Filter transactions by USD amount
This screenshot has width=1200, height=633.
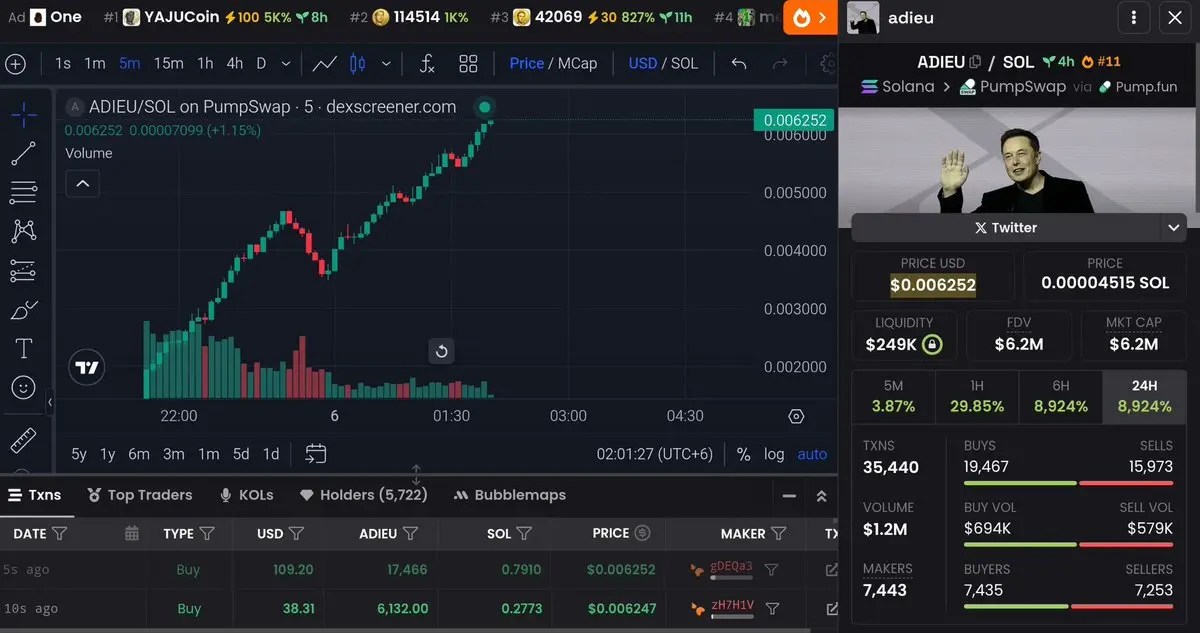click(296, 533)
